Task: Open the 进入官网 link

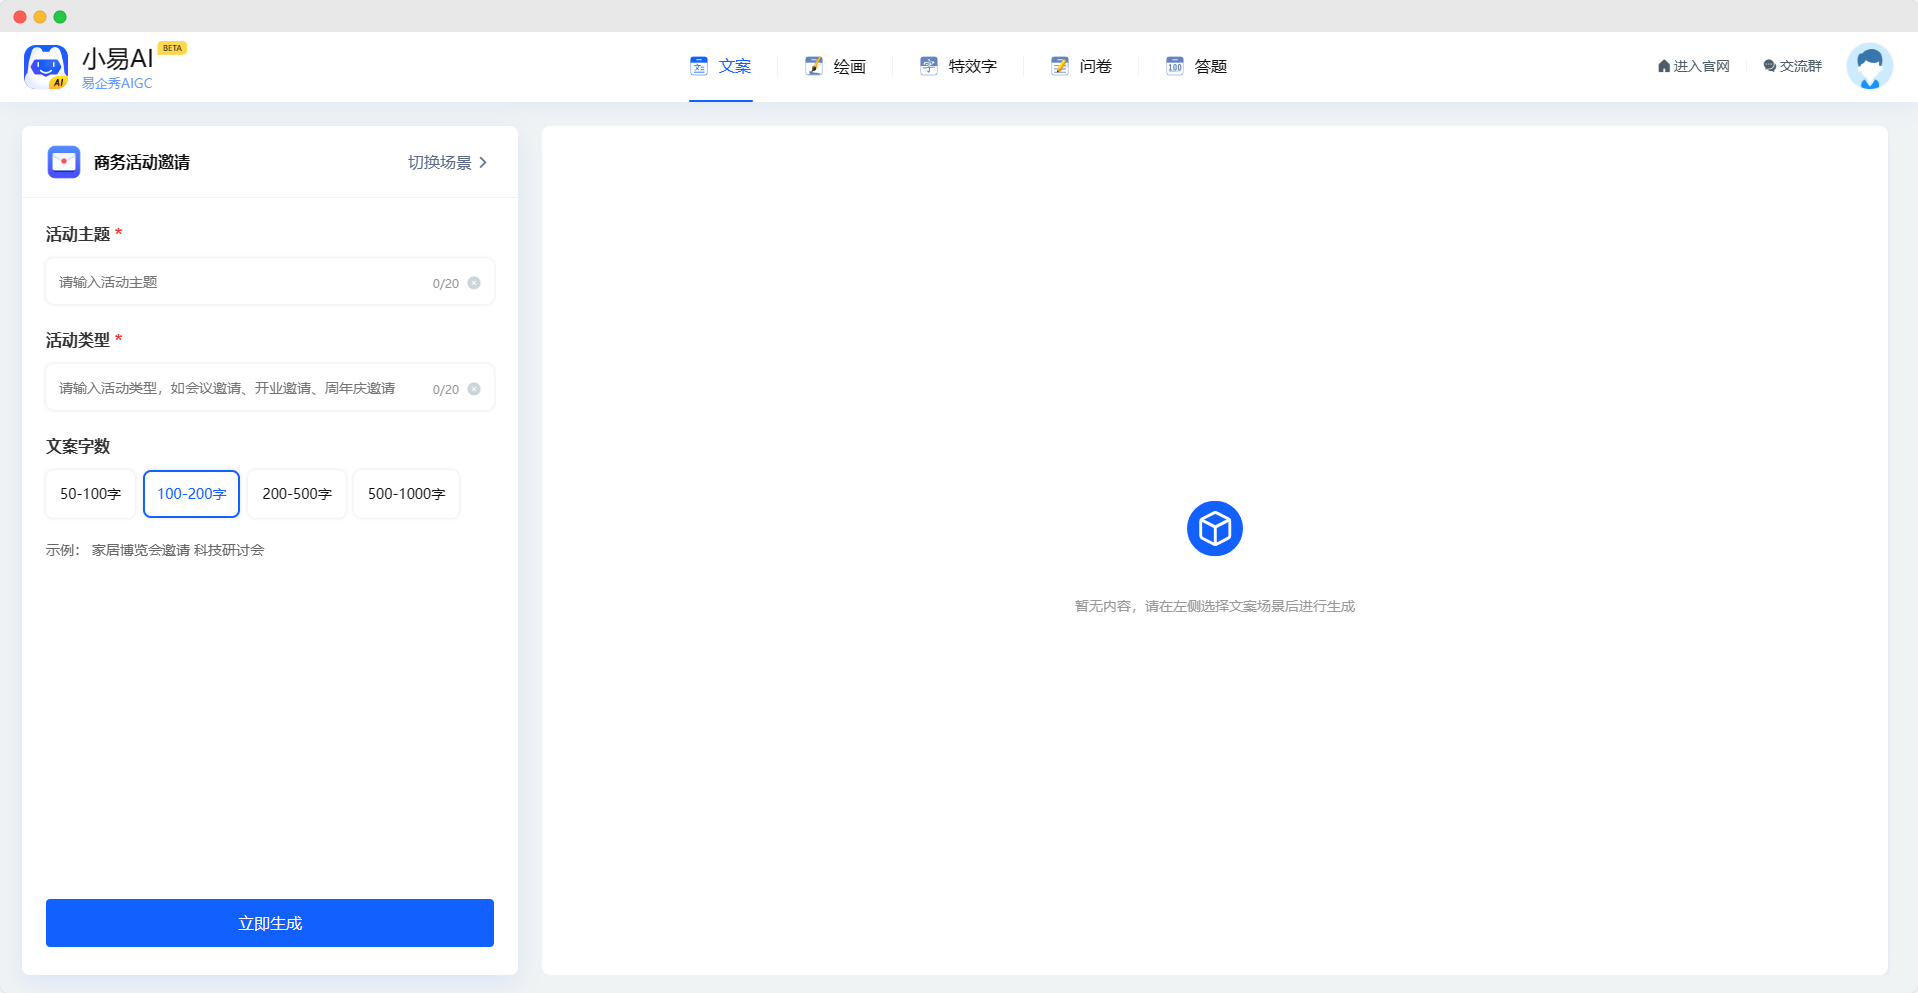Action: point(1694,66)
